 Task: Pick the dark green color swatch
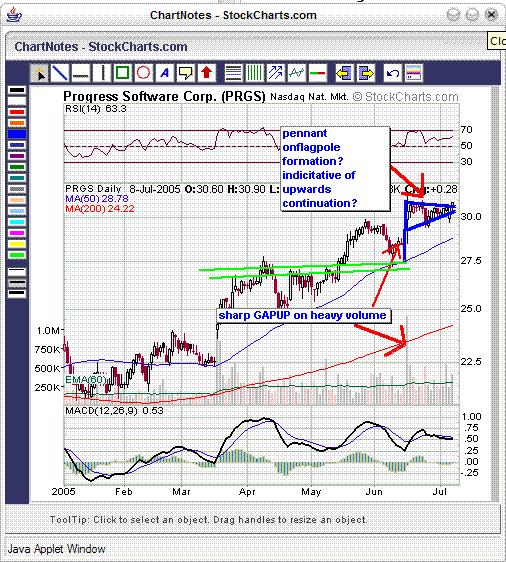pos(17,167)
